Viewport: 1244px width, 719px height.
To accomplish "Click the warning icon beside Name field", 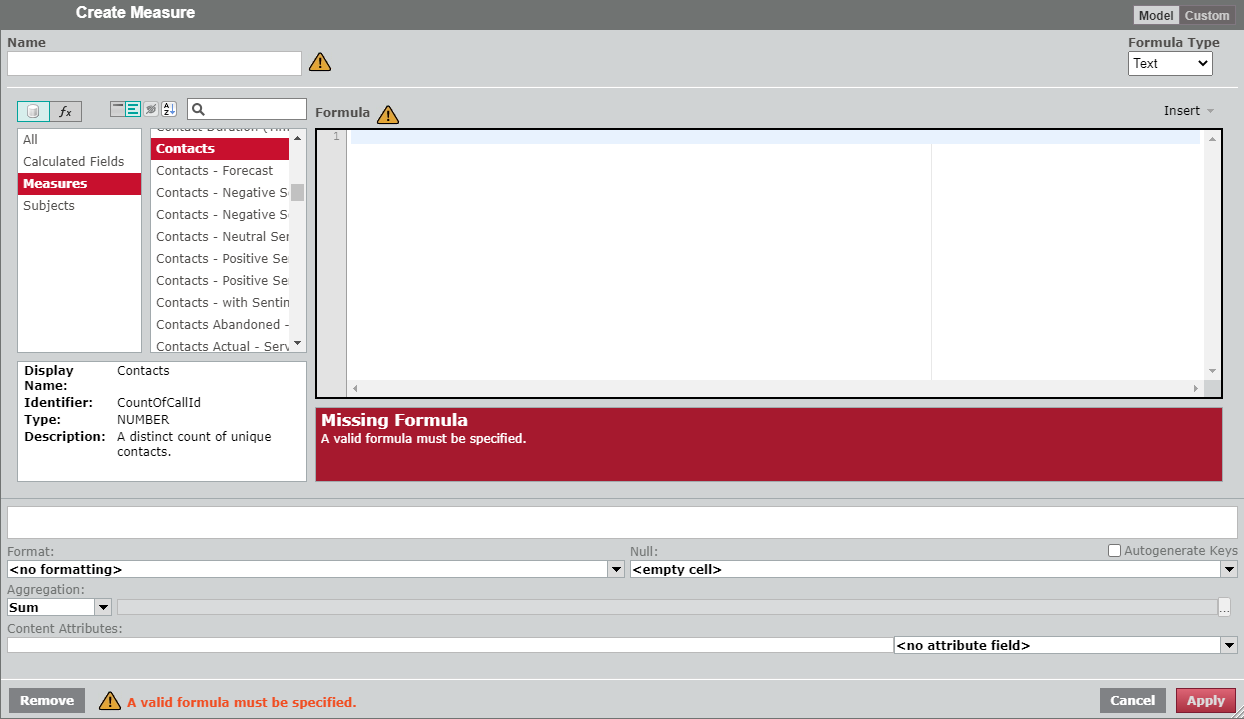I will [320, 62].
